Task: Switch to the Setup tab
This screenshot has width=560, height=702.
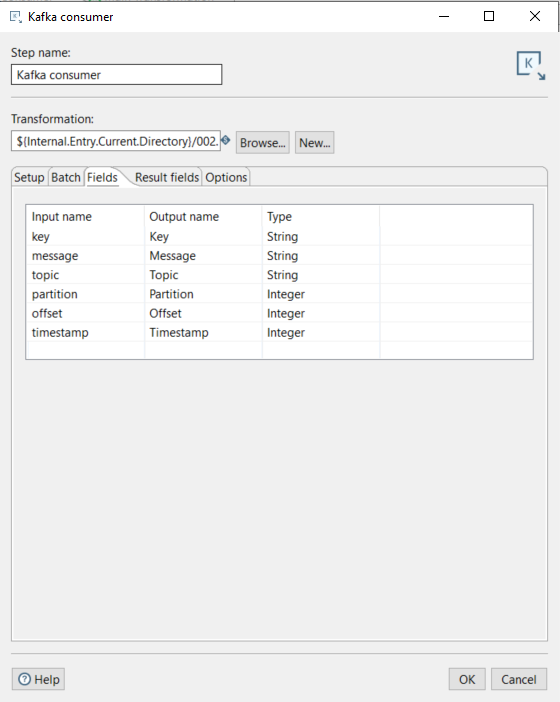Action: click(29, 177)
